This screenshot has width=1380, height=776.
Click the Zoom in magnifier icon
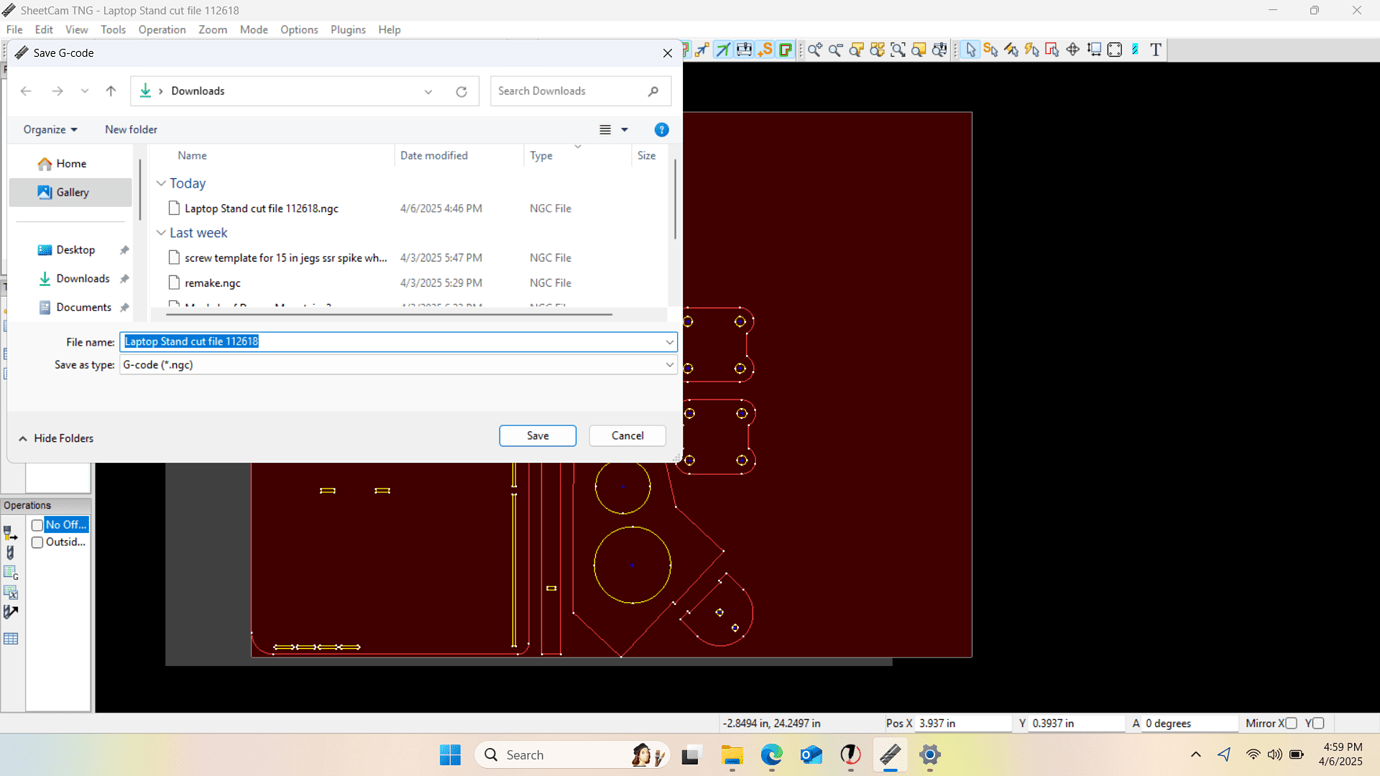[x=815, y=50]
